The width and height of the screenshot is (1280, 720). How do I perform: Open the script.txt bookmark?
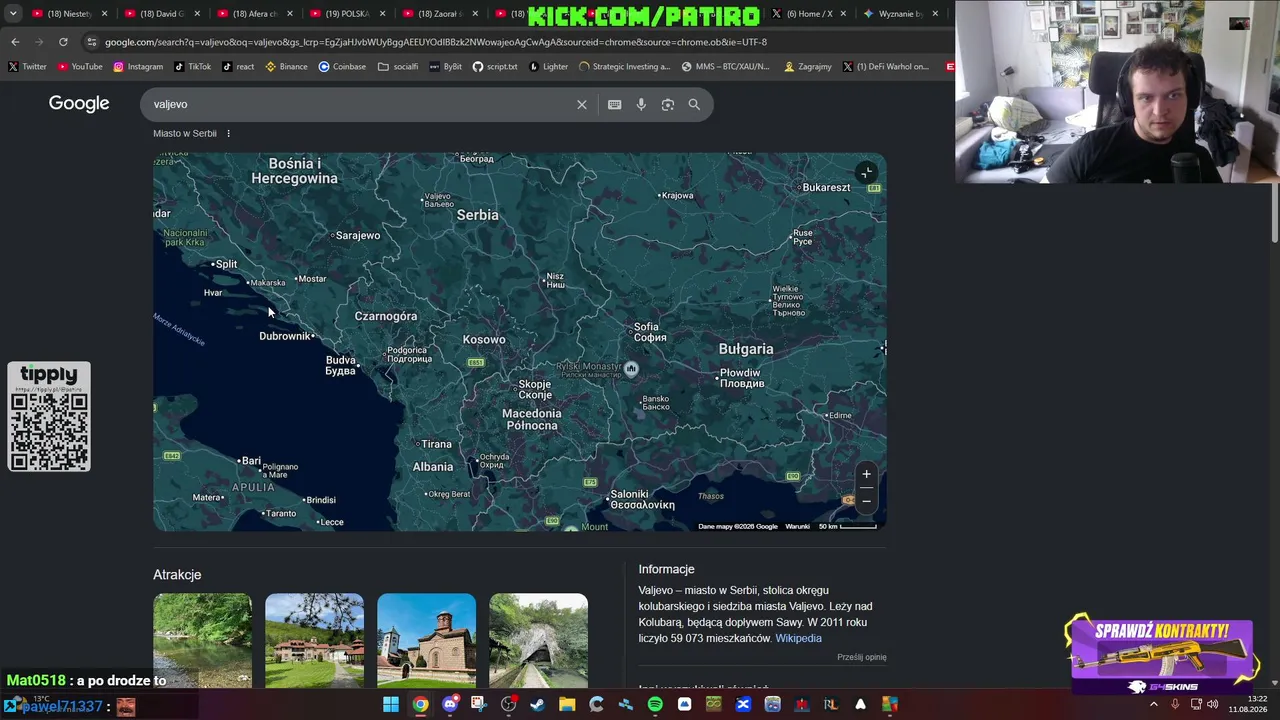click(x=495, y=67)
